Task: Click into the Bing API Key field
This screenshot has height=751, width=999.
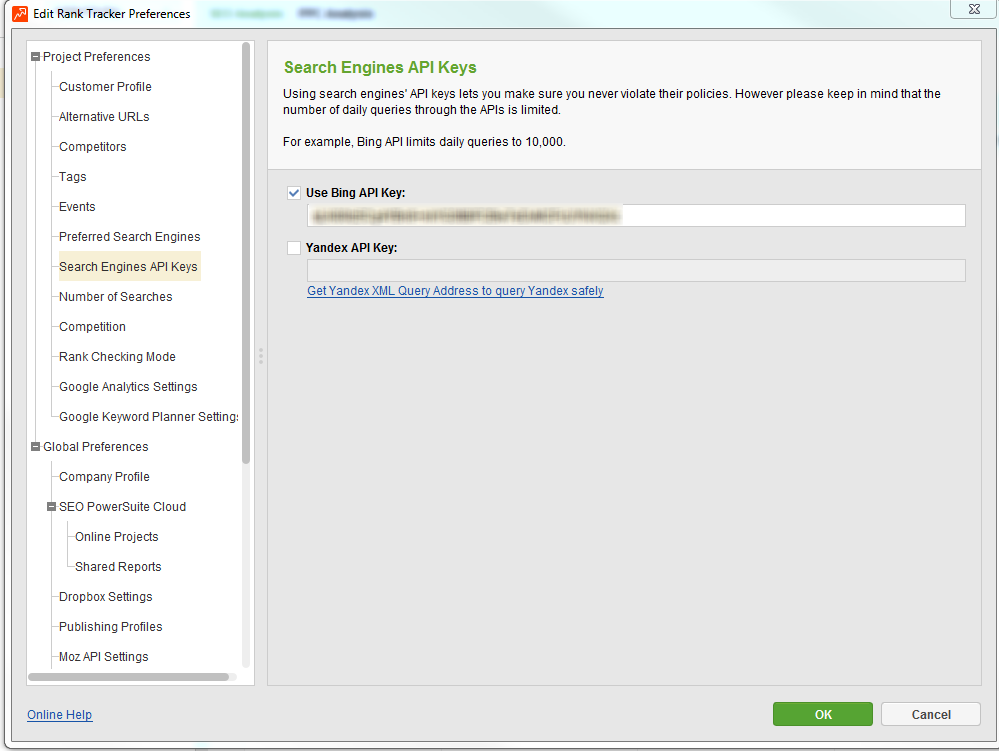Action: coord(636,215)
